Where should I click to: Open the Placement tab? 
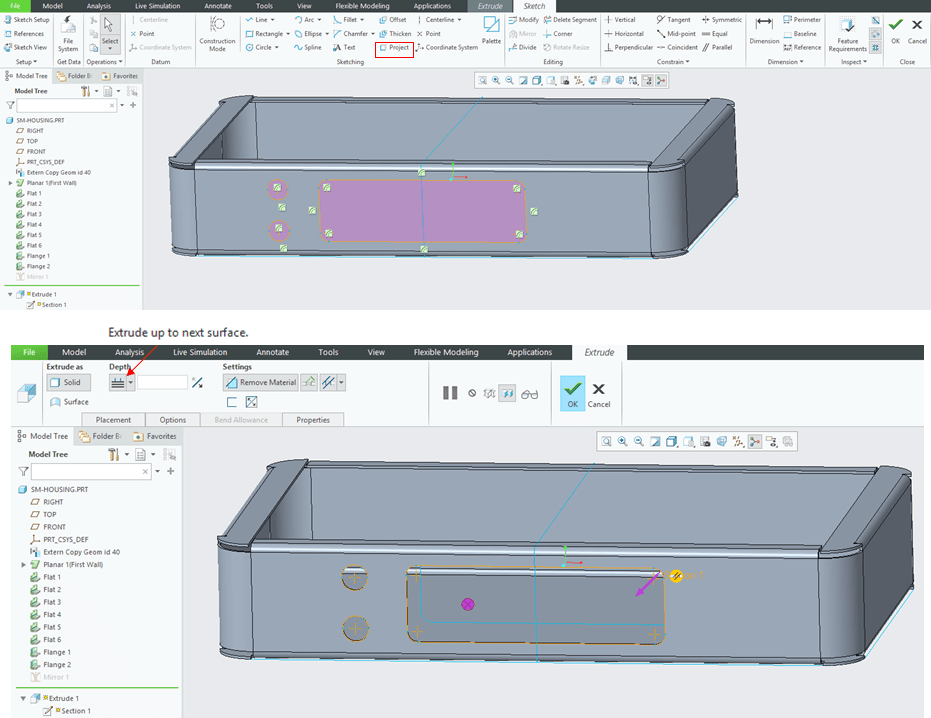(113, 420)
